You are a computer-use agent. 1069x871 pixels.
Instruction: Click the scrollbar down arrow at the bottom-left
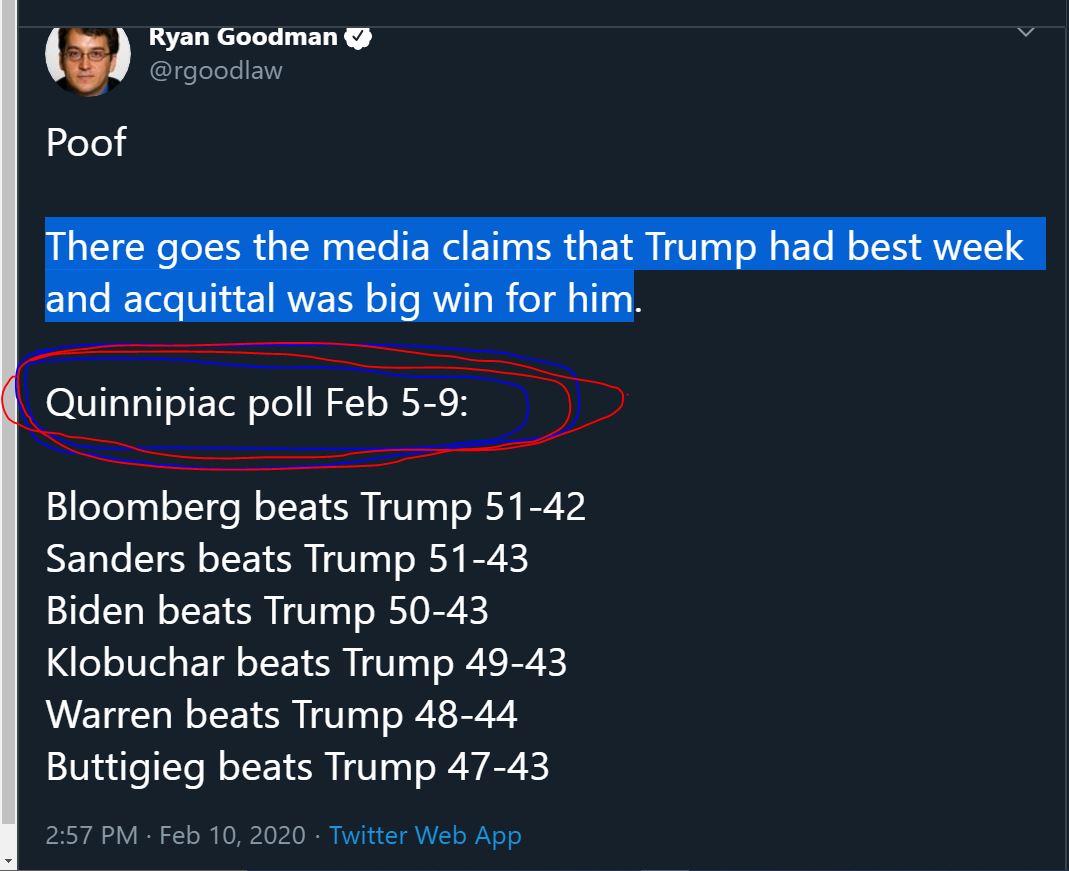click(x=7, y=860)
